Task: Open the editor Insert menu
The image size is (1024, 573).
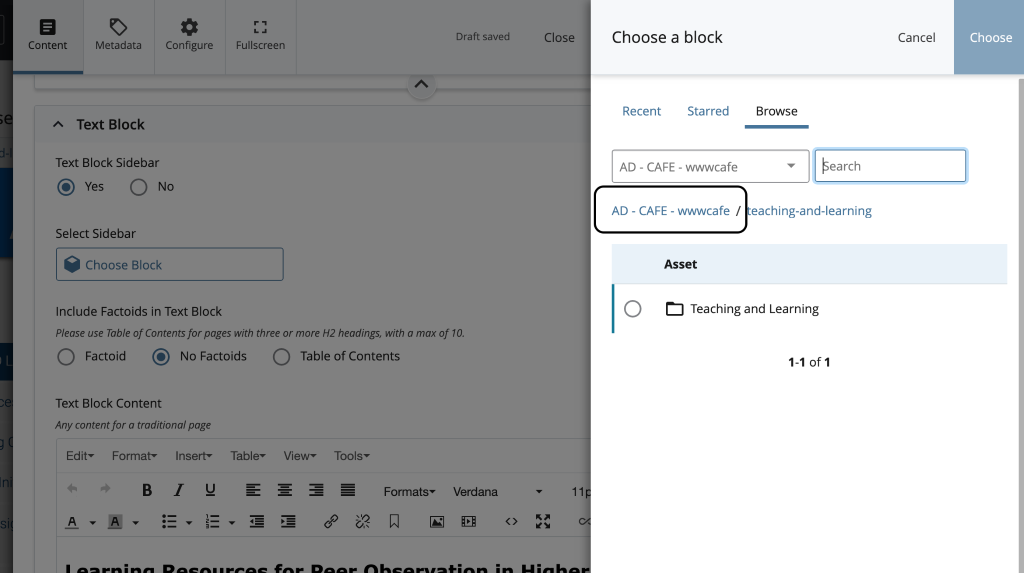Action: pos(193,456)
